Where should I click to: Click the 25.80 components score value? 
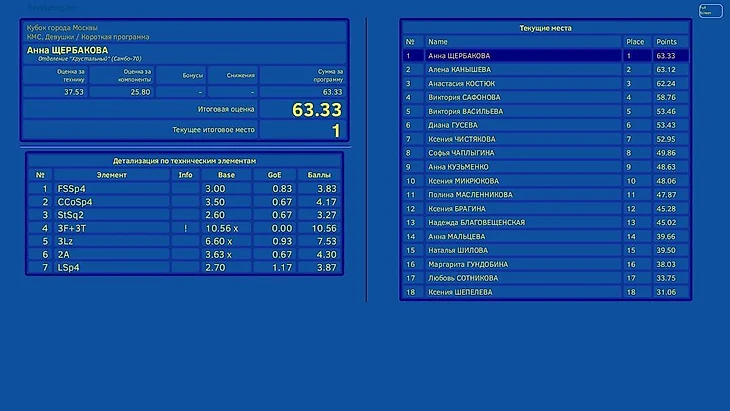(x=140, y=92)
